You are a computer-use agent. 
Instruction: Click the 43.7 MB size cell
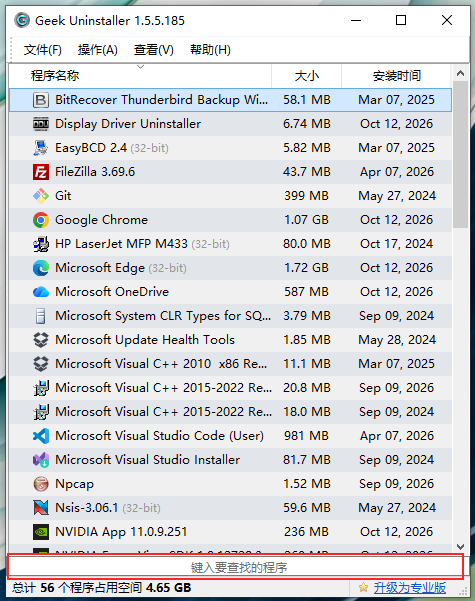pyautogui.click(x=307, y=172)
